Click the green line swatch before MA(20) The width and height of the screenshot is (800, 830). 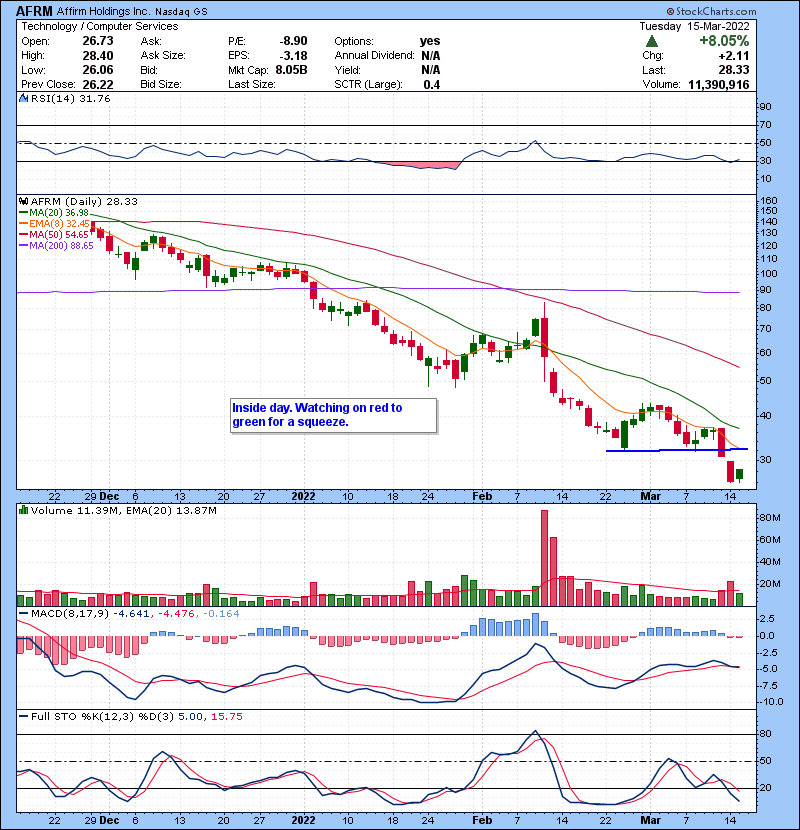(23, 212)
